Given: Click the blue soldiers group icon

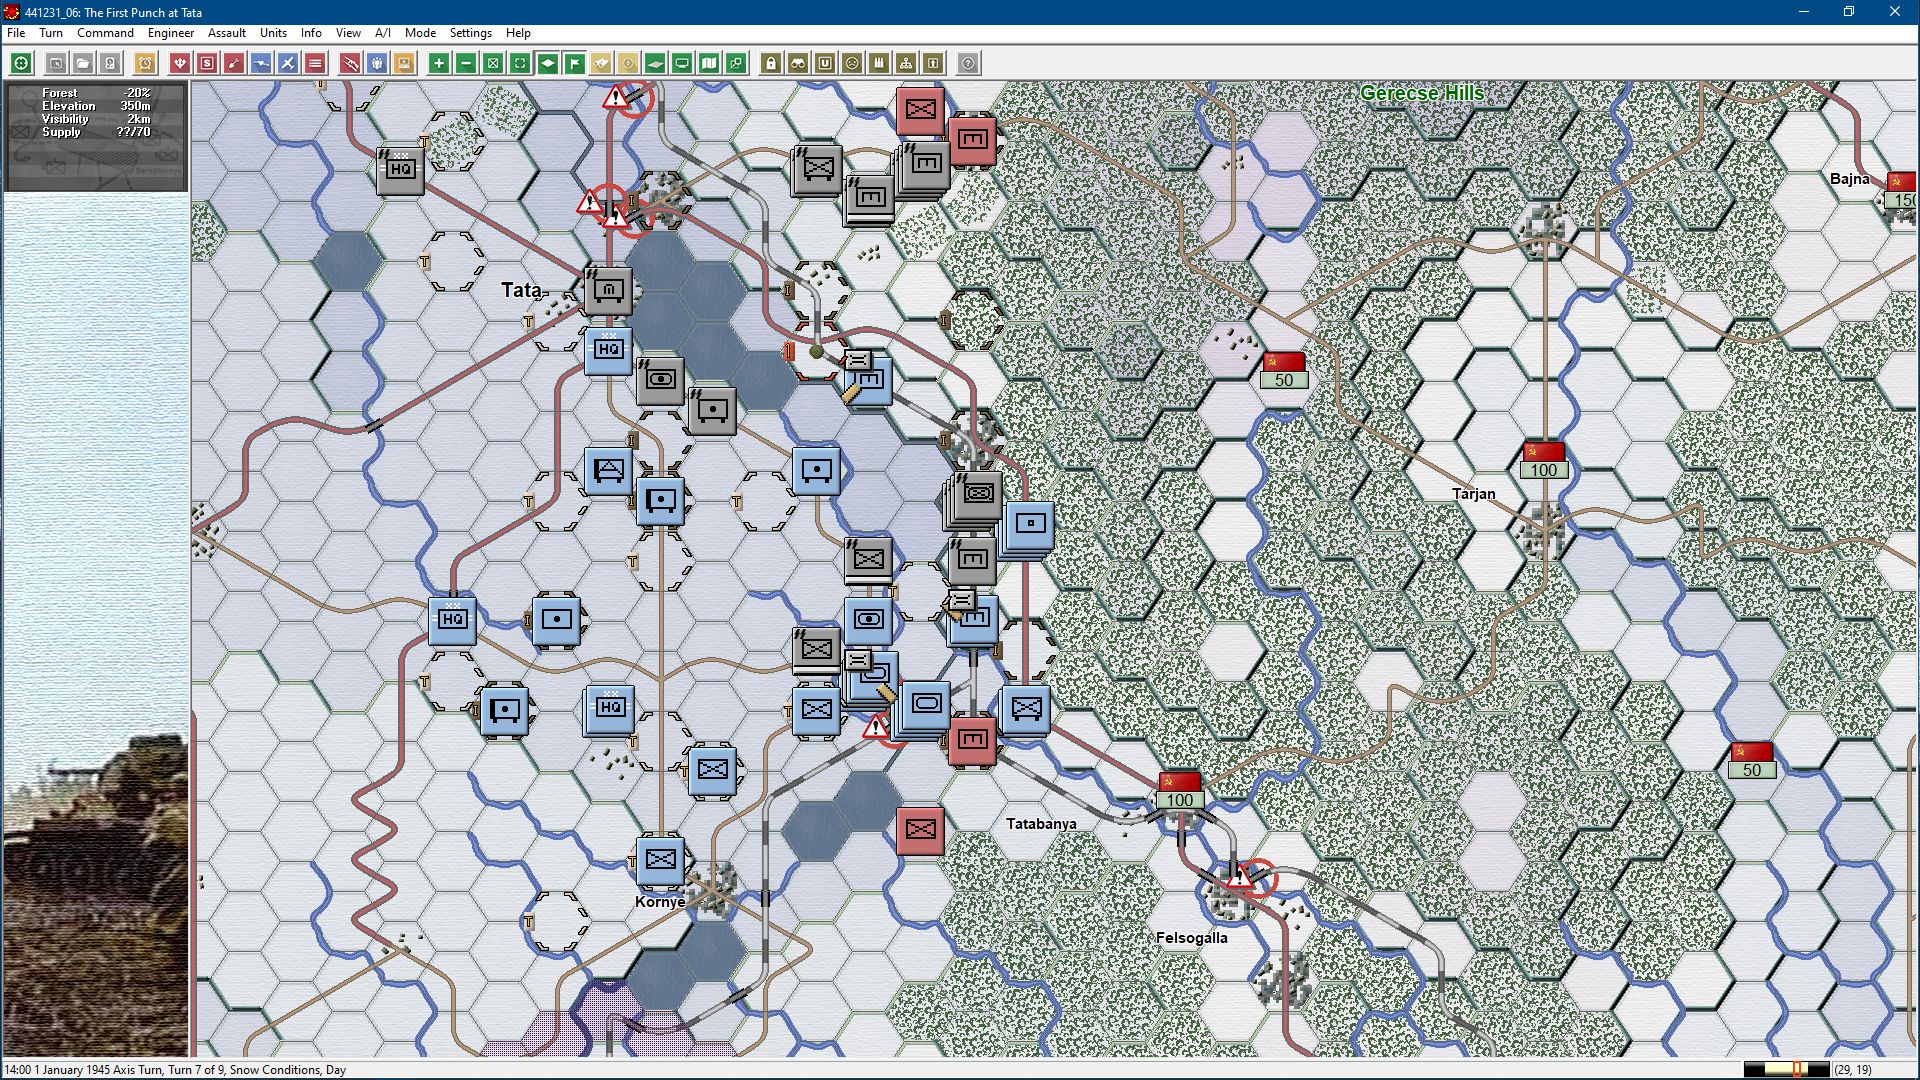Looking at the screenshot, I should pos(377,63).
